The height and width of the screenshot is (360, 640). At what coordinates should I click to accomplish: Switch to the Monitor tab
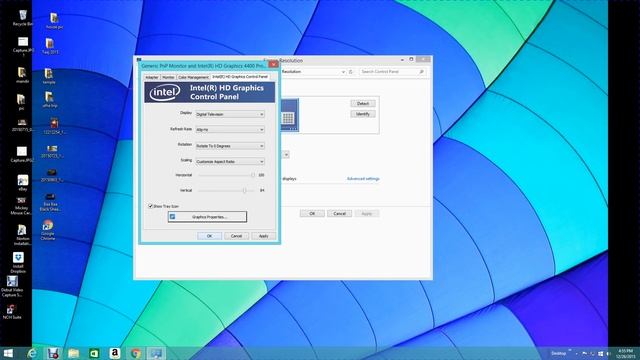[x=168, y=77]
